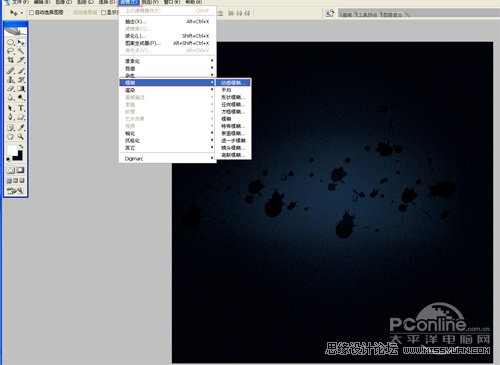Select the Path Selection arrow tool
The height and width of the screenshot is (365, 500).
click(11, 108)
